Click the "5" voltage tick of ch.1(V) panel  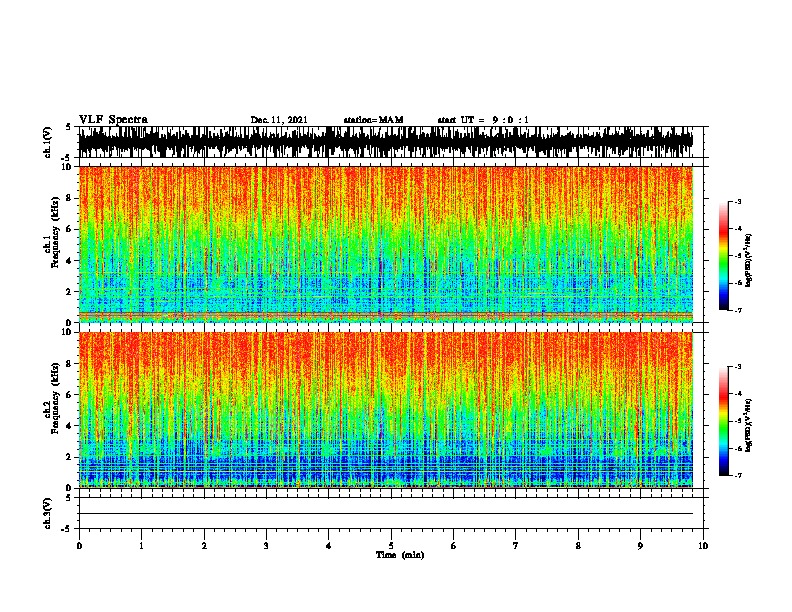70,127
